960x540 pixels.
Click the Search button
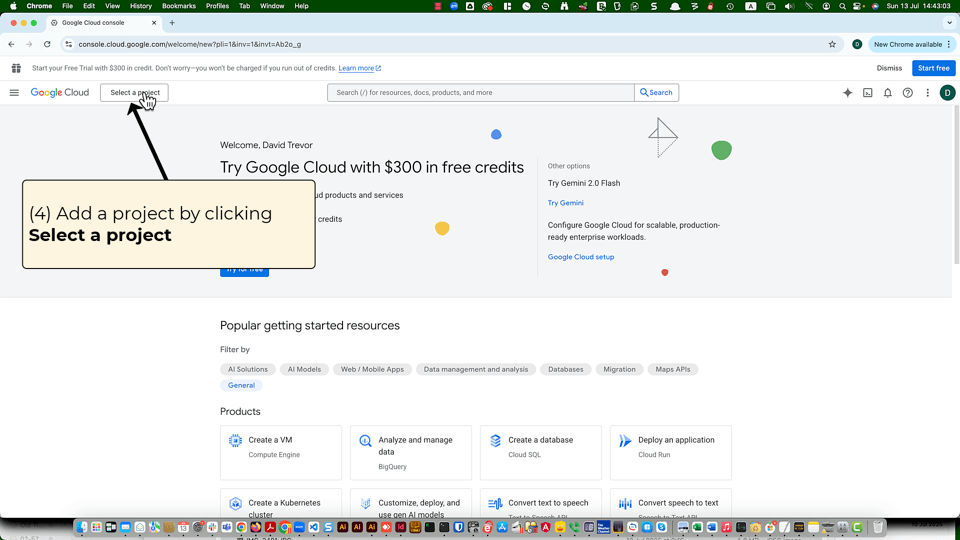pyautogui.click(x=656, y=92)
